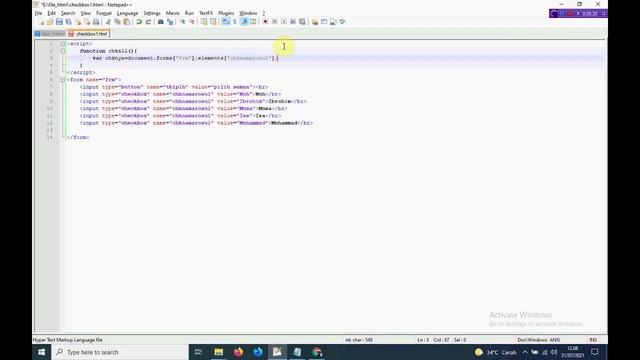Start macro recording with red dot icon

(265, 22)
